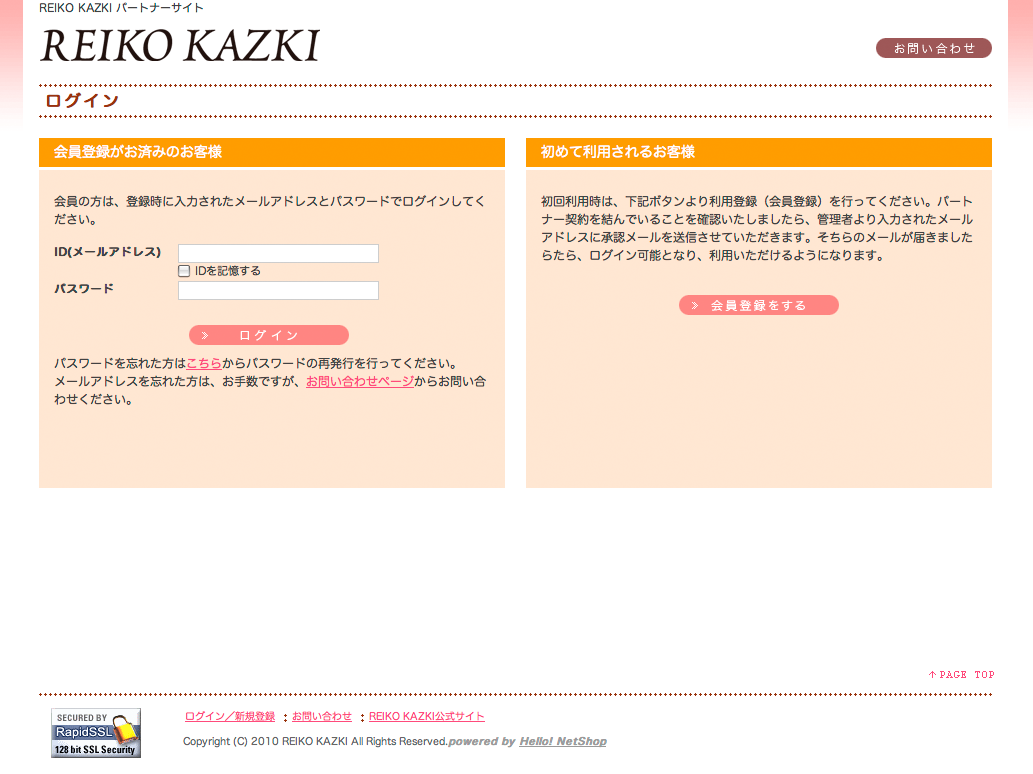The width and height of the screenshot is (1033, 774).
Task: Select the 初めて利用されるお客様 header
Action: click(x=618, y=152)
